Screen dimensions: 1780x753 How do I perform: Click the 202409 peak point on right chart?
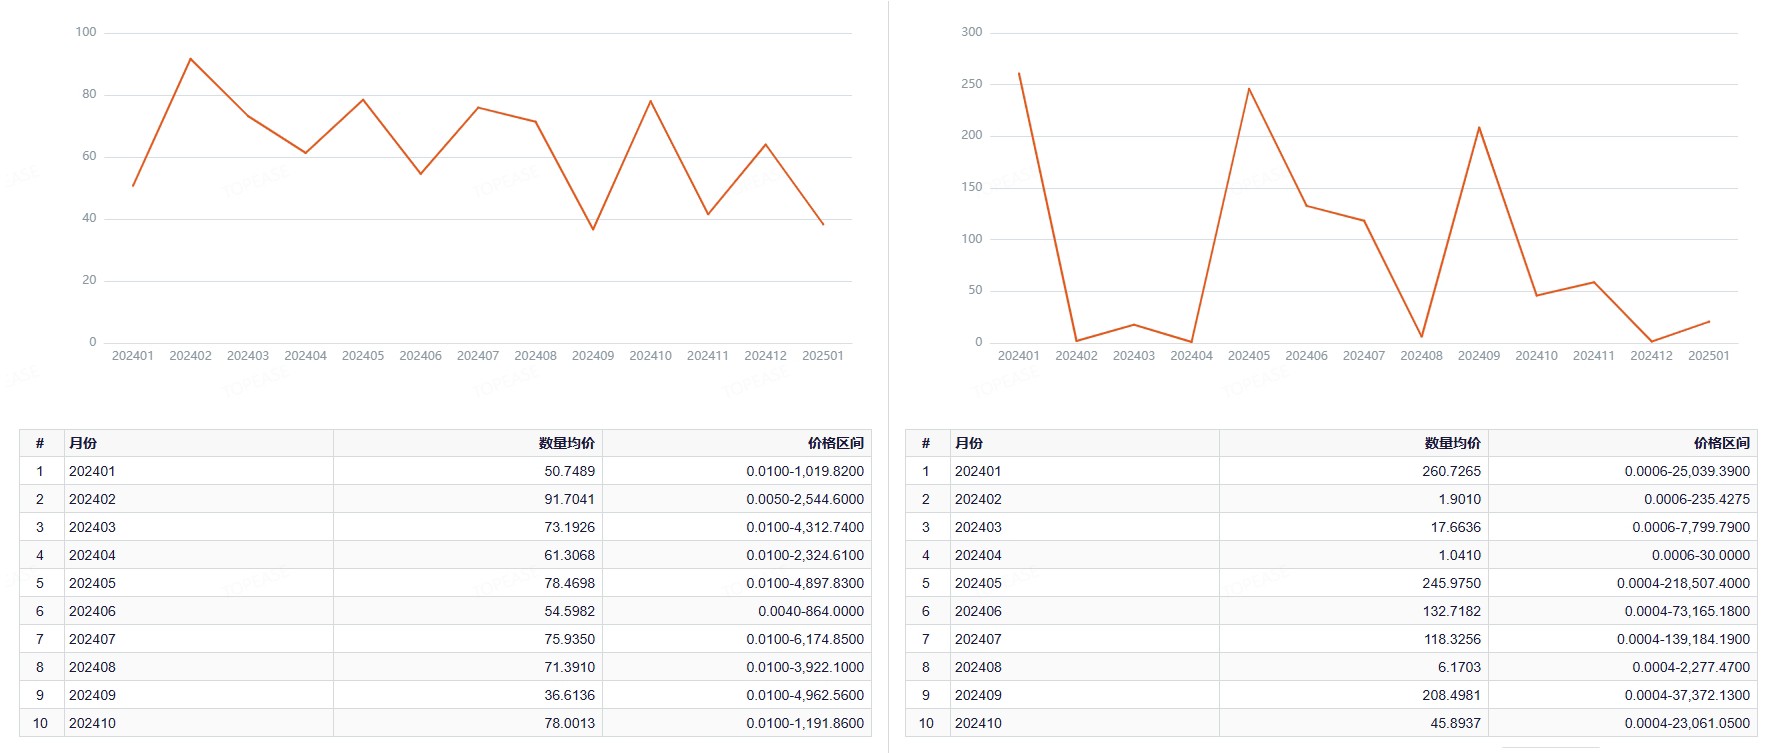coord(1479,127)
